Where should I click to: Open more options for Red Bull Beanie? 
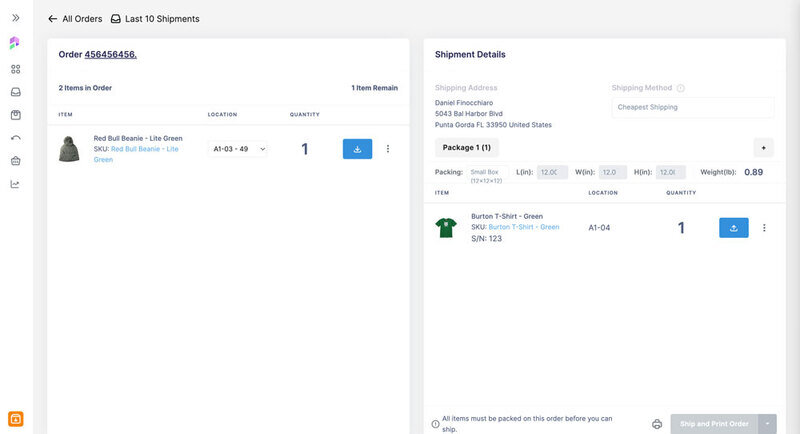point(388,149)
